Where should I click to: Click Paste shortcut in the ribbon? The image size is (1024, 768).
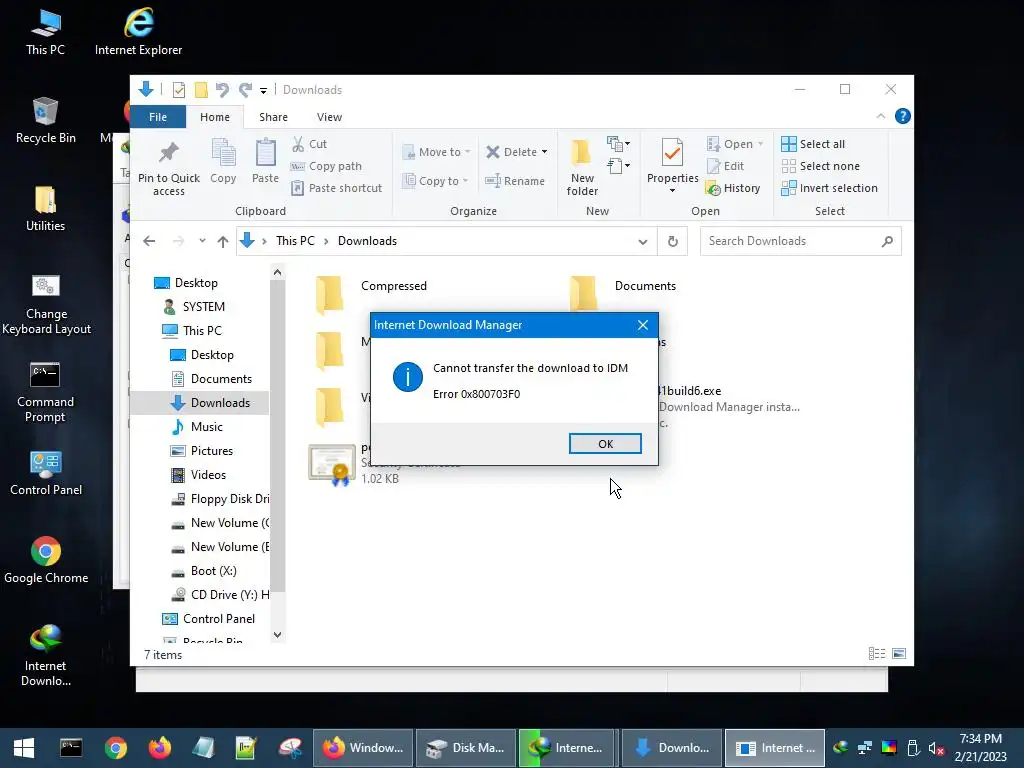point(336,188)
